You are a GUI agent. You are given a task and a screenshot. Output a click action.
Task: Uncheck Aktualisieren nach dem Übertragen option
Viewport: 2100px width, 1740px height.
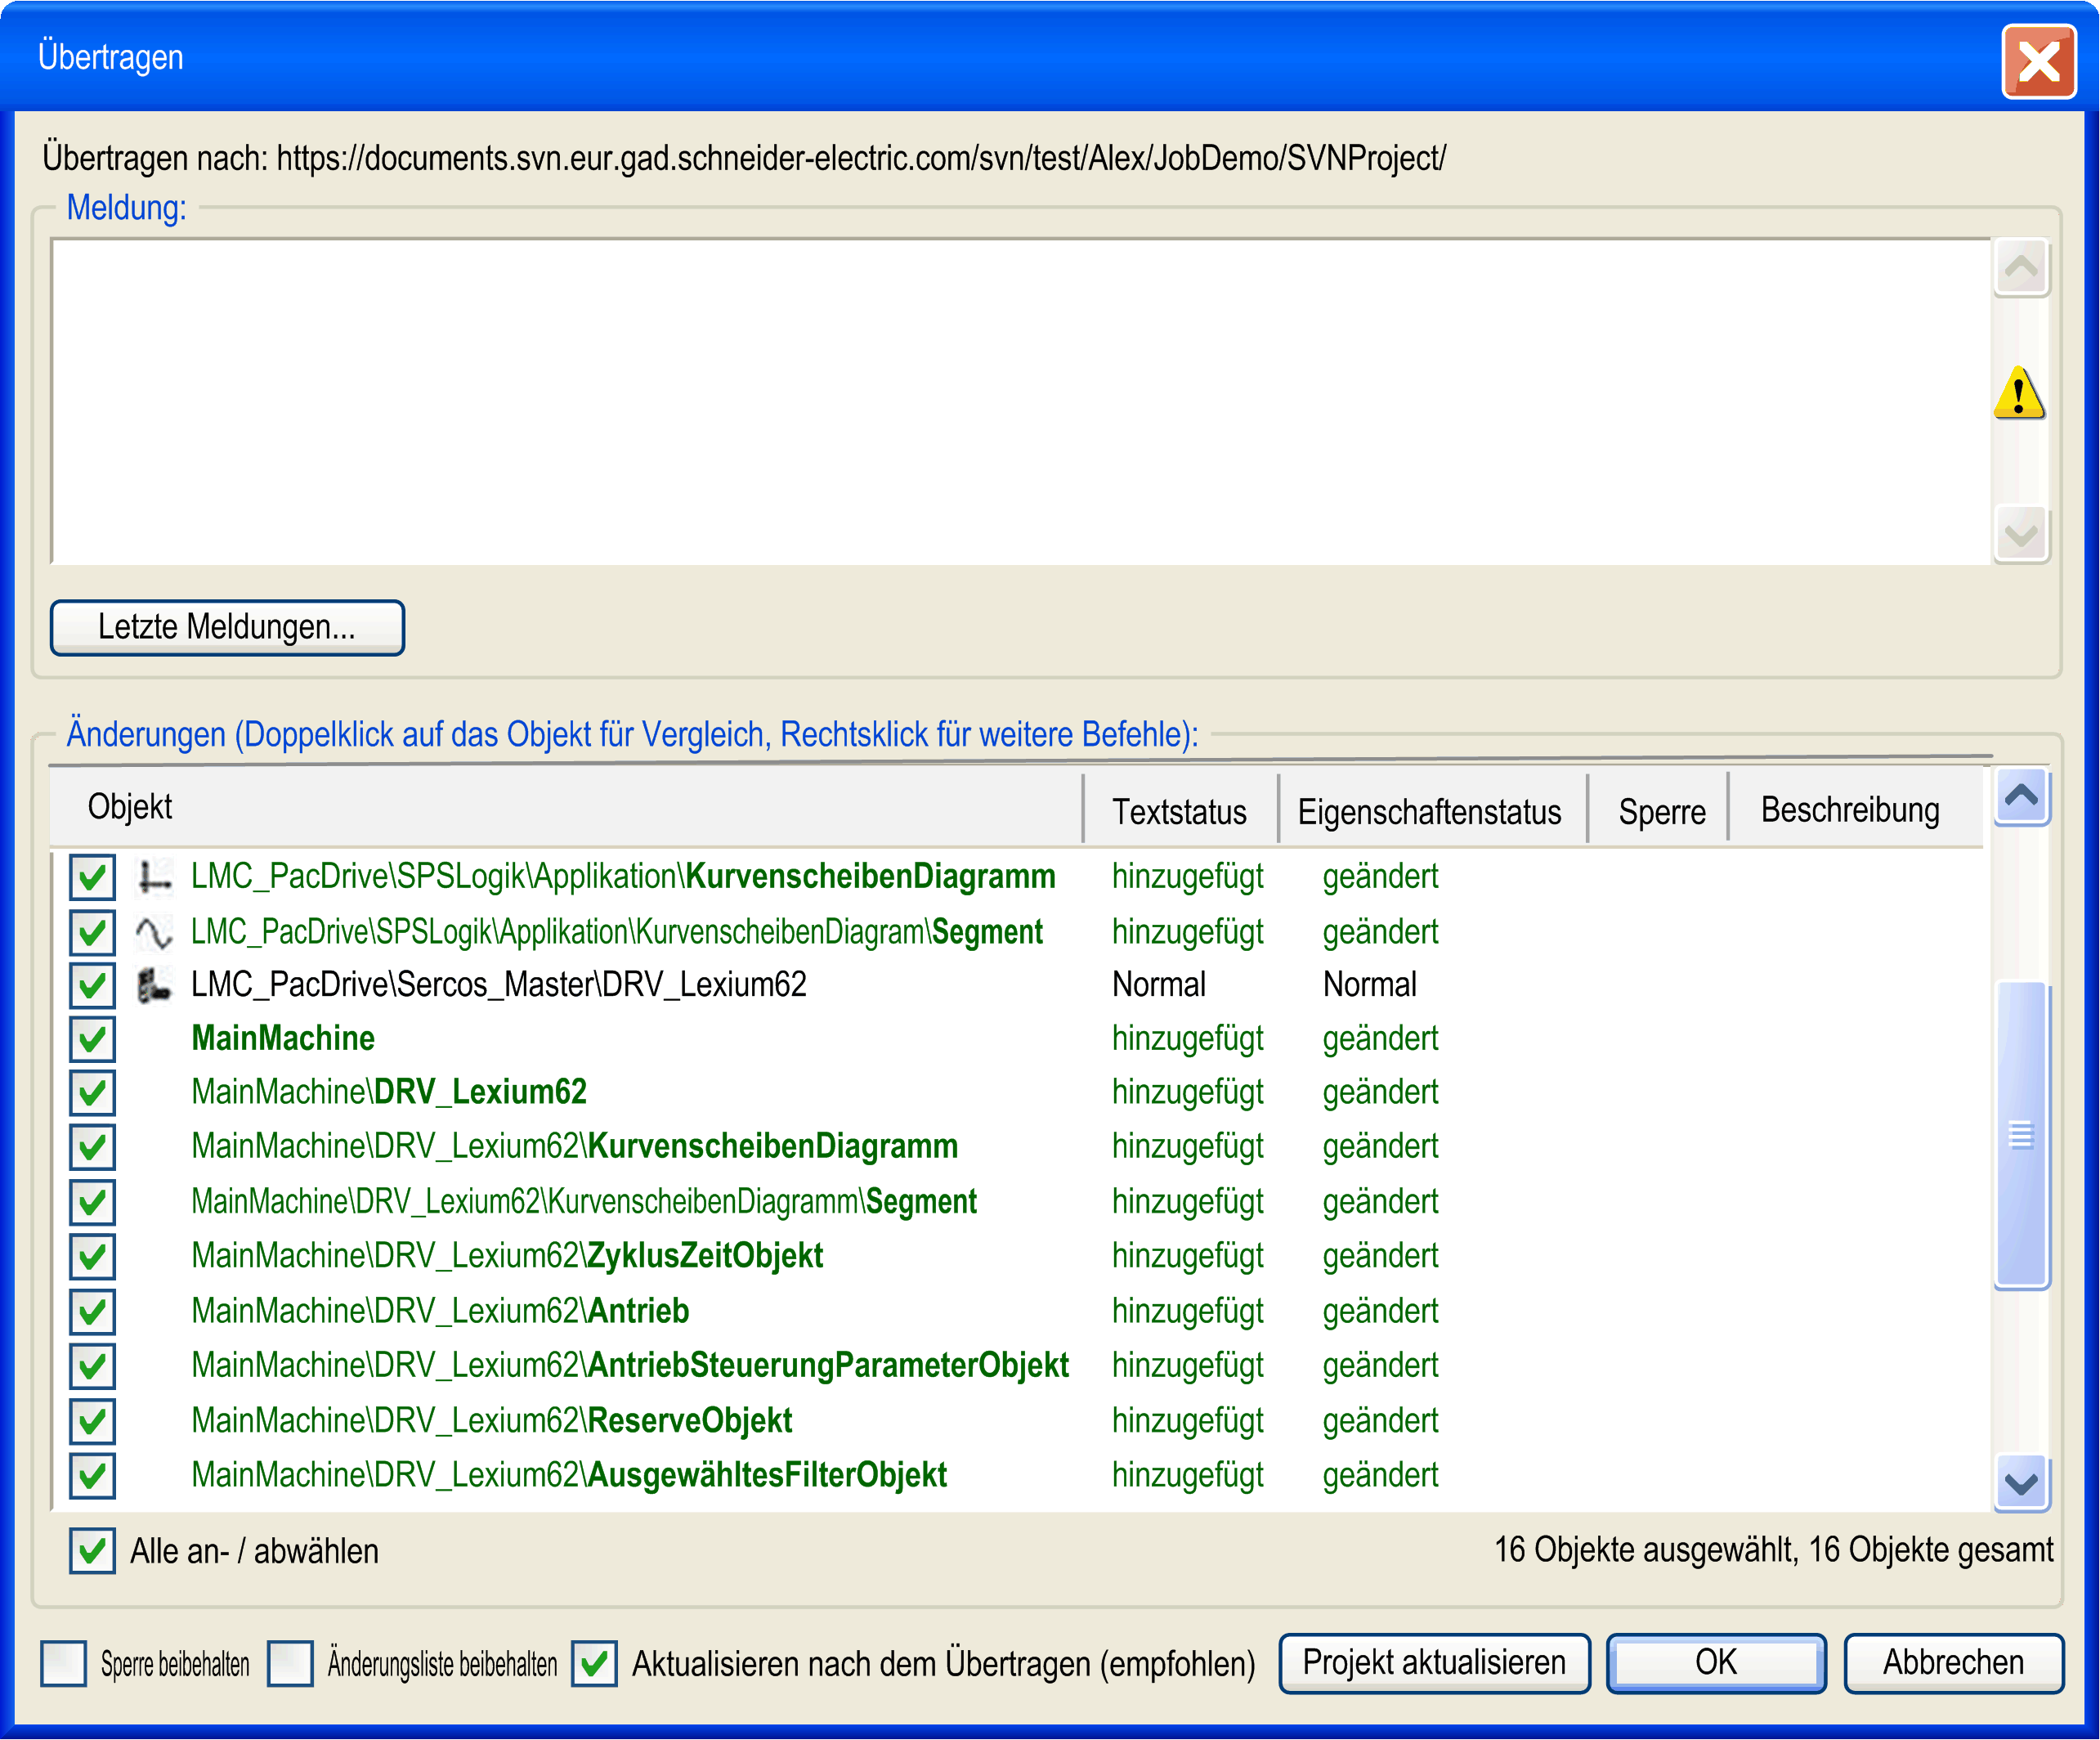pos(594,1664)
